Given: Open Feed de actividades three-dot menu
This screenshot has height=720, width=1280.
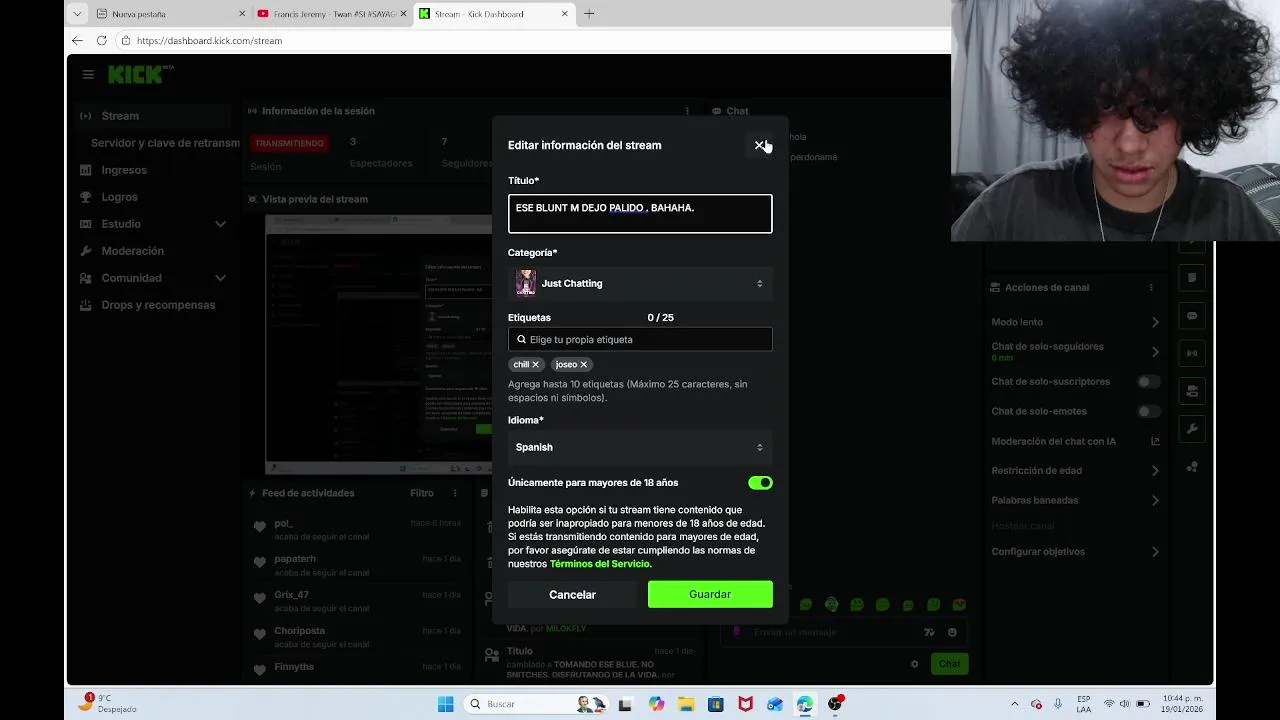Looking at the screenshot, I should click(455, 493).
